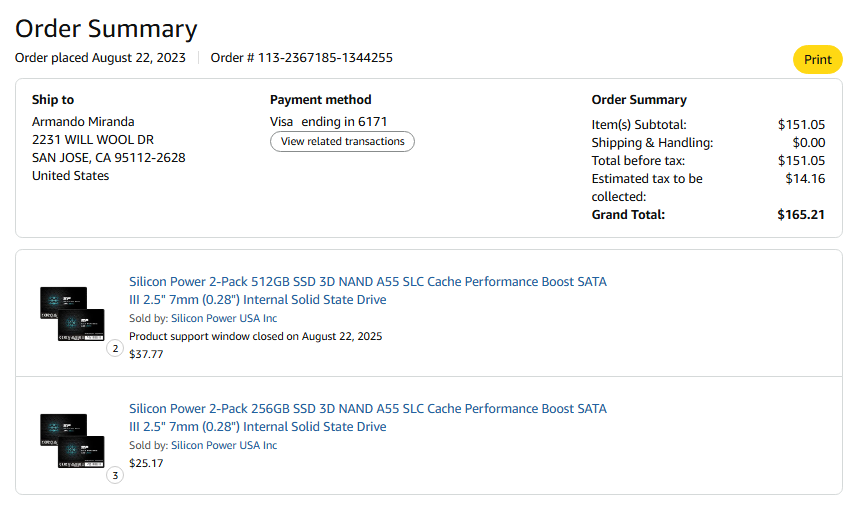Click the Grand Total amount $165.21
849x512 pixels.
(801, 215)
